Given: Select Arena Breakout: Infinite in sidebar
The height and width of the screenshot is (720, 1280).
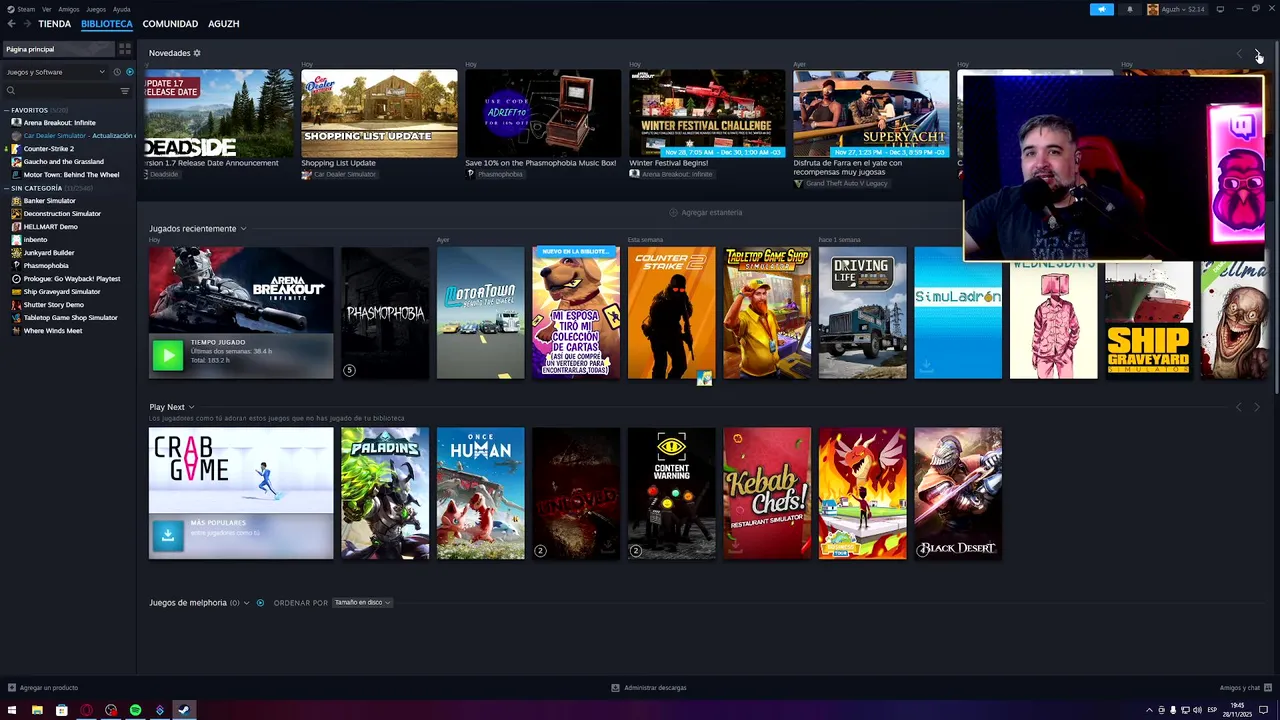Looking at the screenshot, I should pos(60,123).
